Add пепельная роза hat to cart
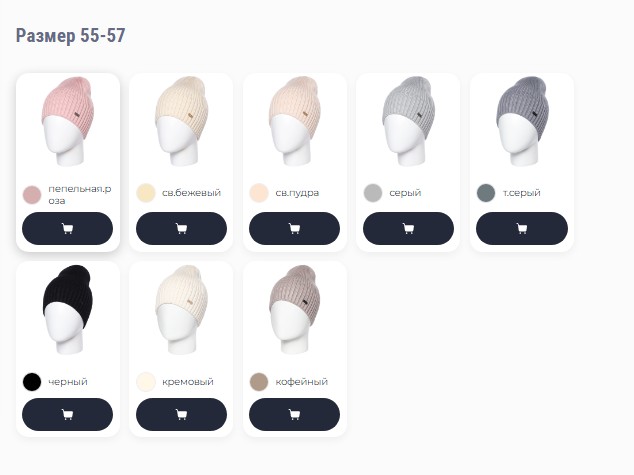 (68, 228)
